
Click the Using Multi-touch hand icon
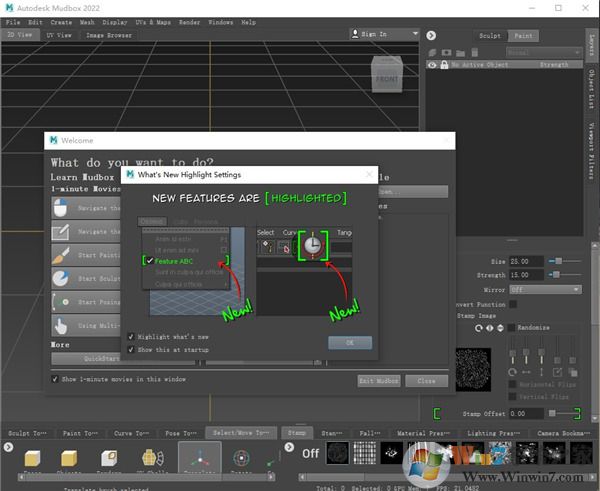[x=61, y=326]
